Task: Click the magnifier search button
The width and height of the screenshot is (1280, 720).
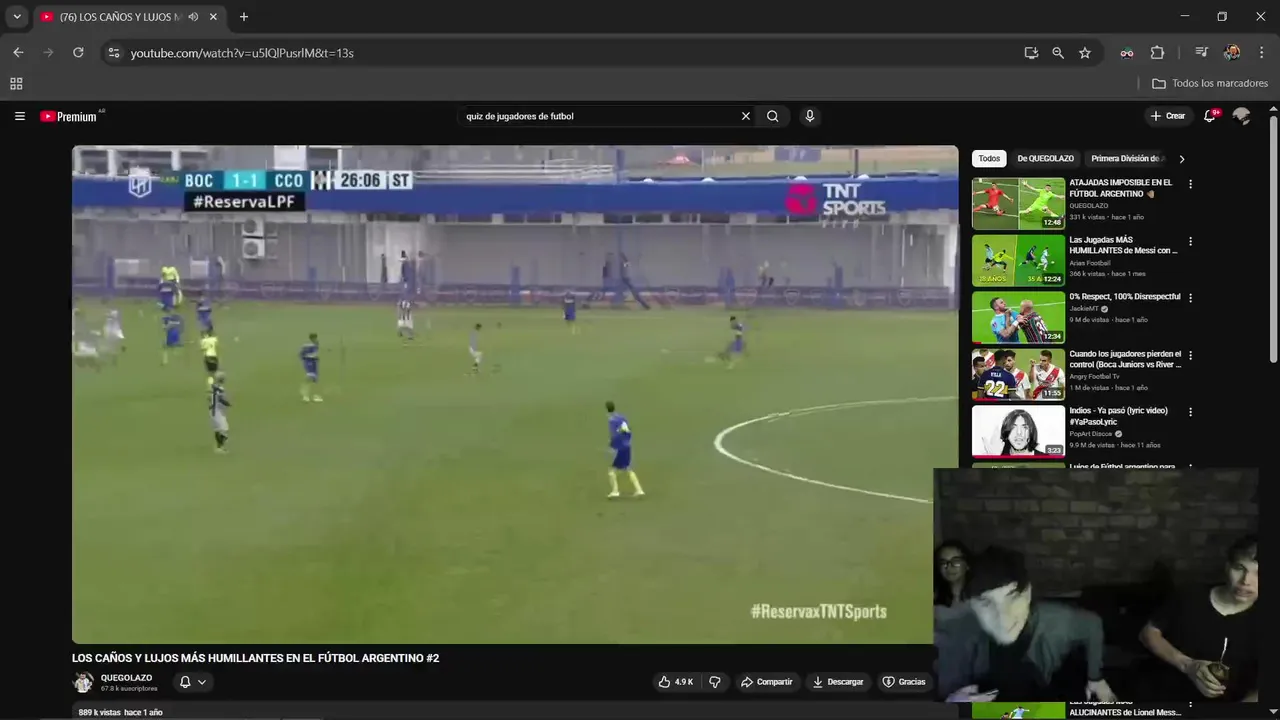Action: [x=773, y=116]
